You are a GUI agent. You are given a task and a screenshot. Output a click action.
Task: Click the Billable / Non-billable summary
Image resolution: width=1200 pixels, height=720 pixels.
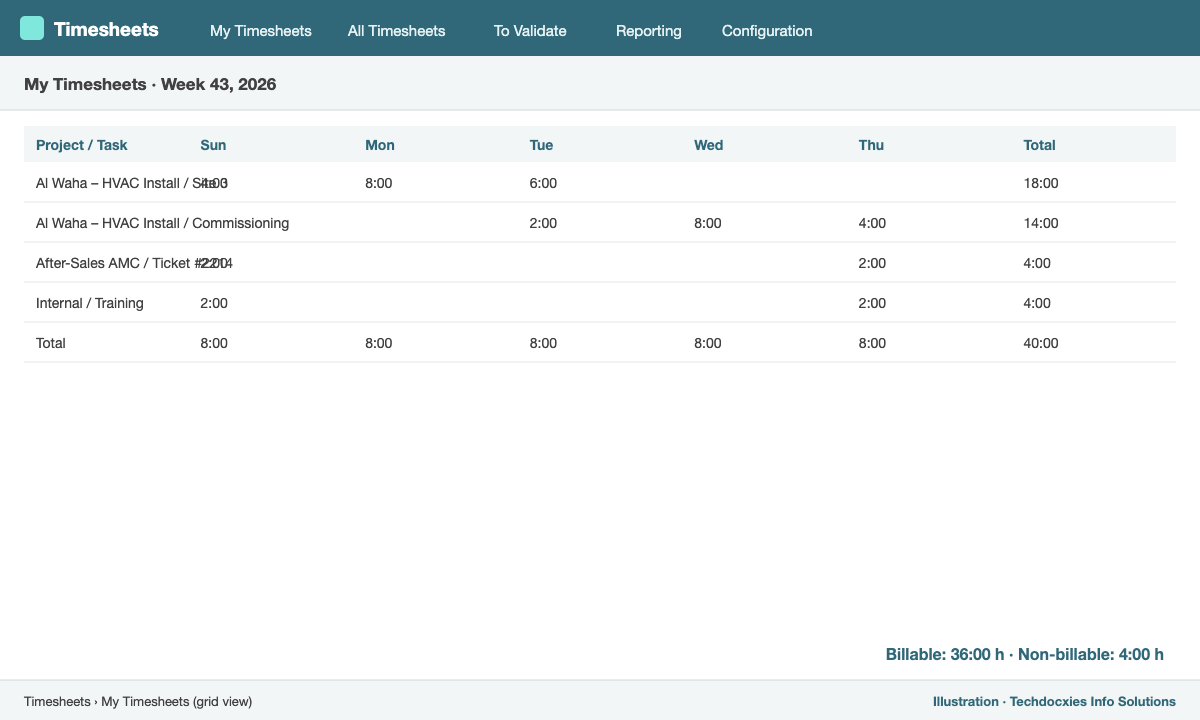point(1025,654)
